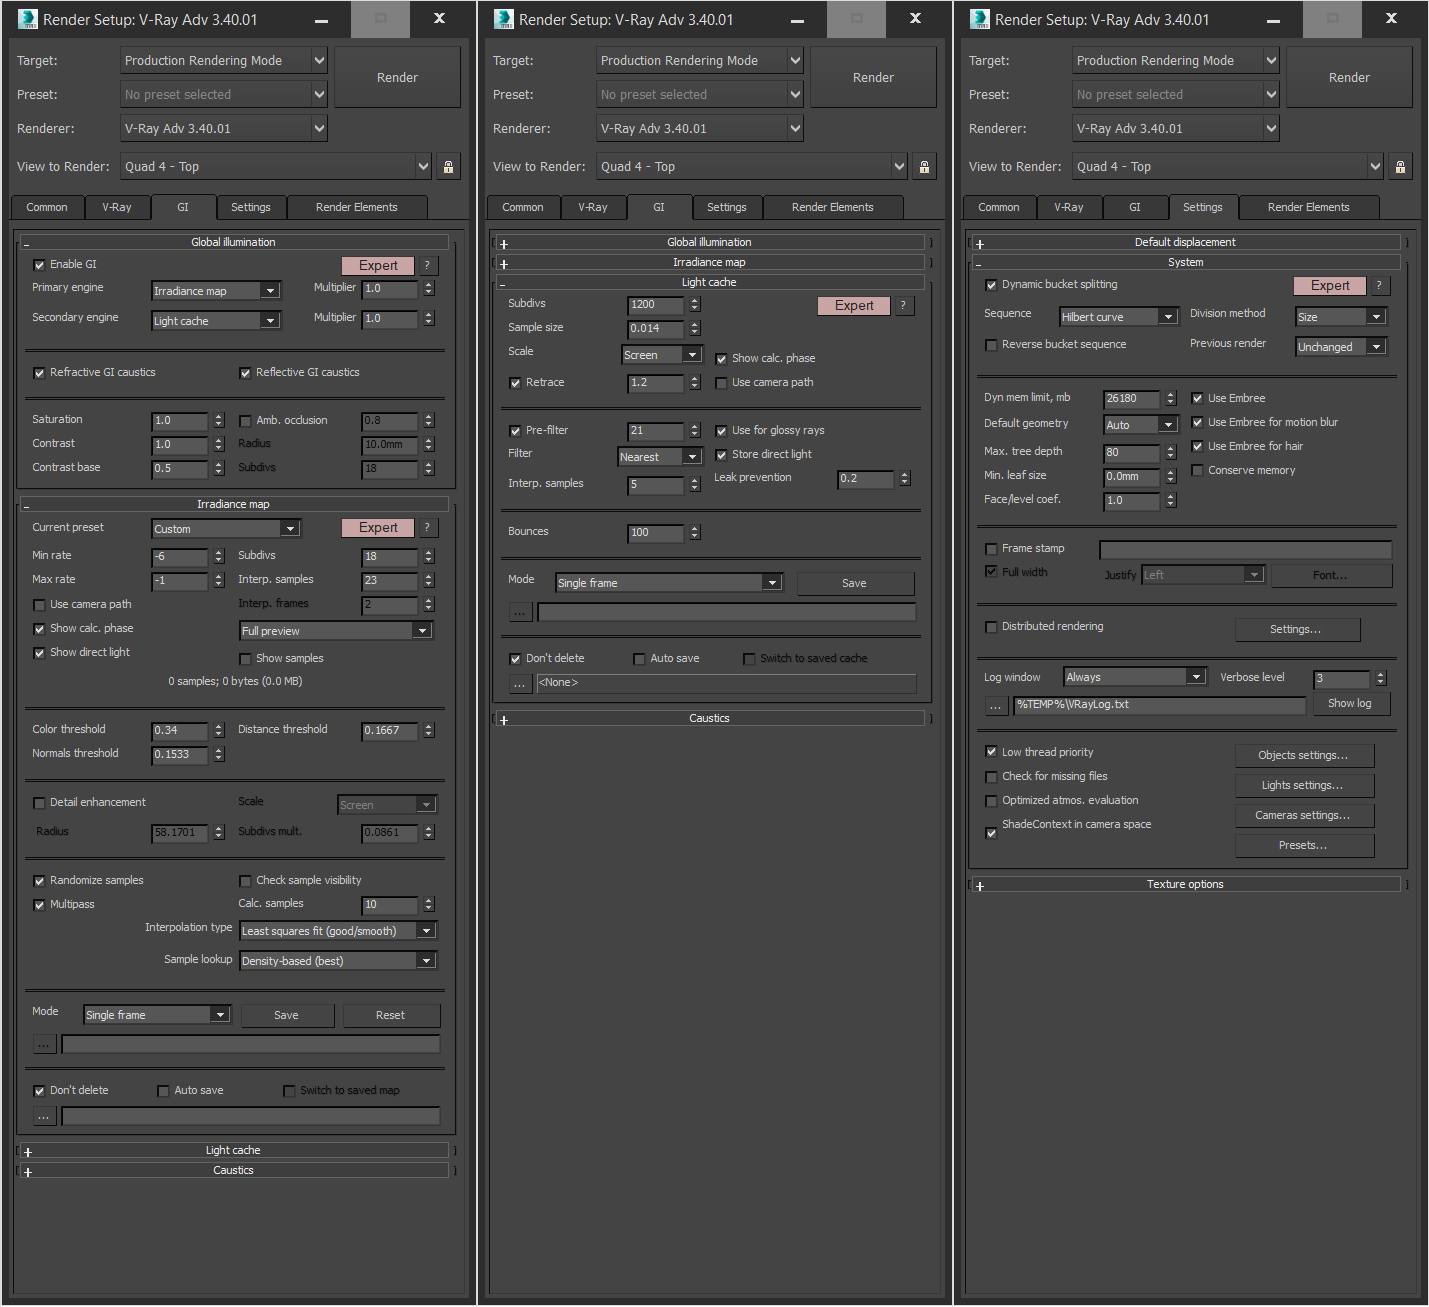The width and height of the screenshot is (1429, 1307).
Task: Toggle Dynamic bucket splitting checkbox
Action: [x=991, y=285]
